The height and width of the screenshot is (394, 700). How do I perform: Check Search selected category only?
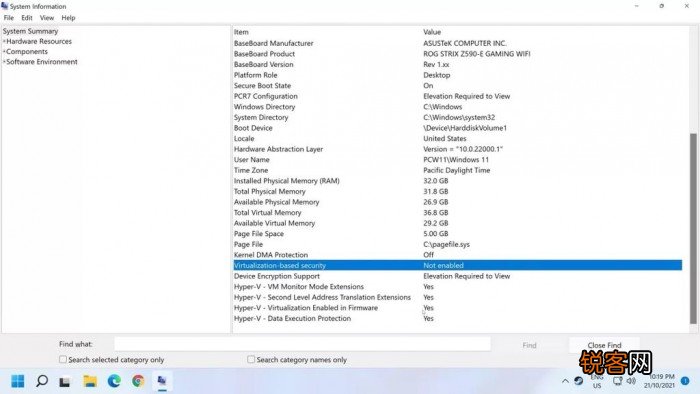[63, 359]
